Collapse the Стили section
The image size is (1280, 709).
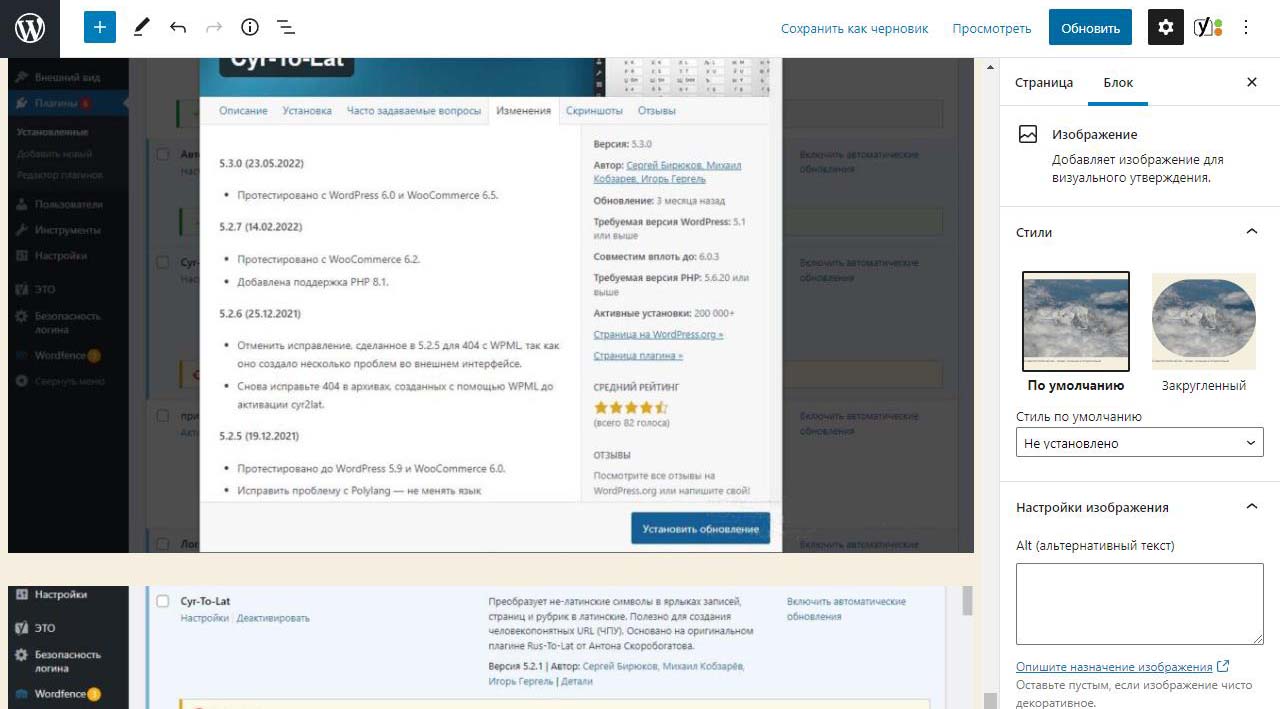[x=1251, y=232]
